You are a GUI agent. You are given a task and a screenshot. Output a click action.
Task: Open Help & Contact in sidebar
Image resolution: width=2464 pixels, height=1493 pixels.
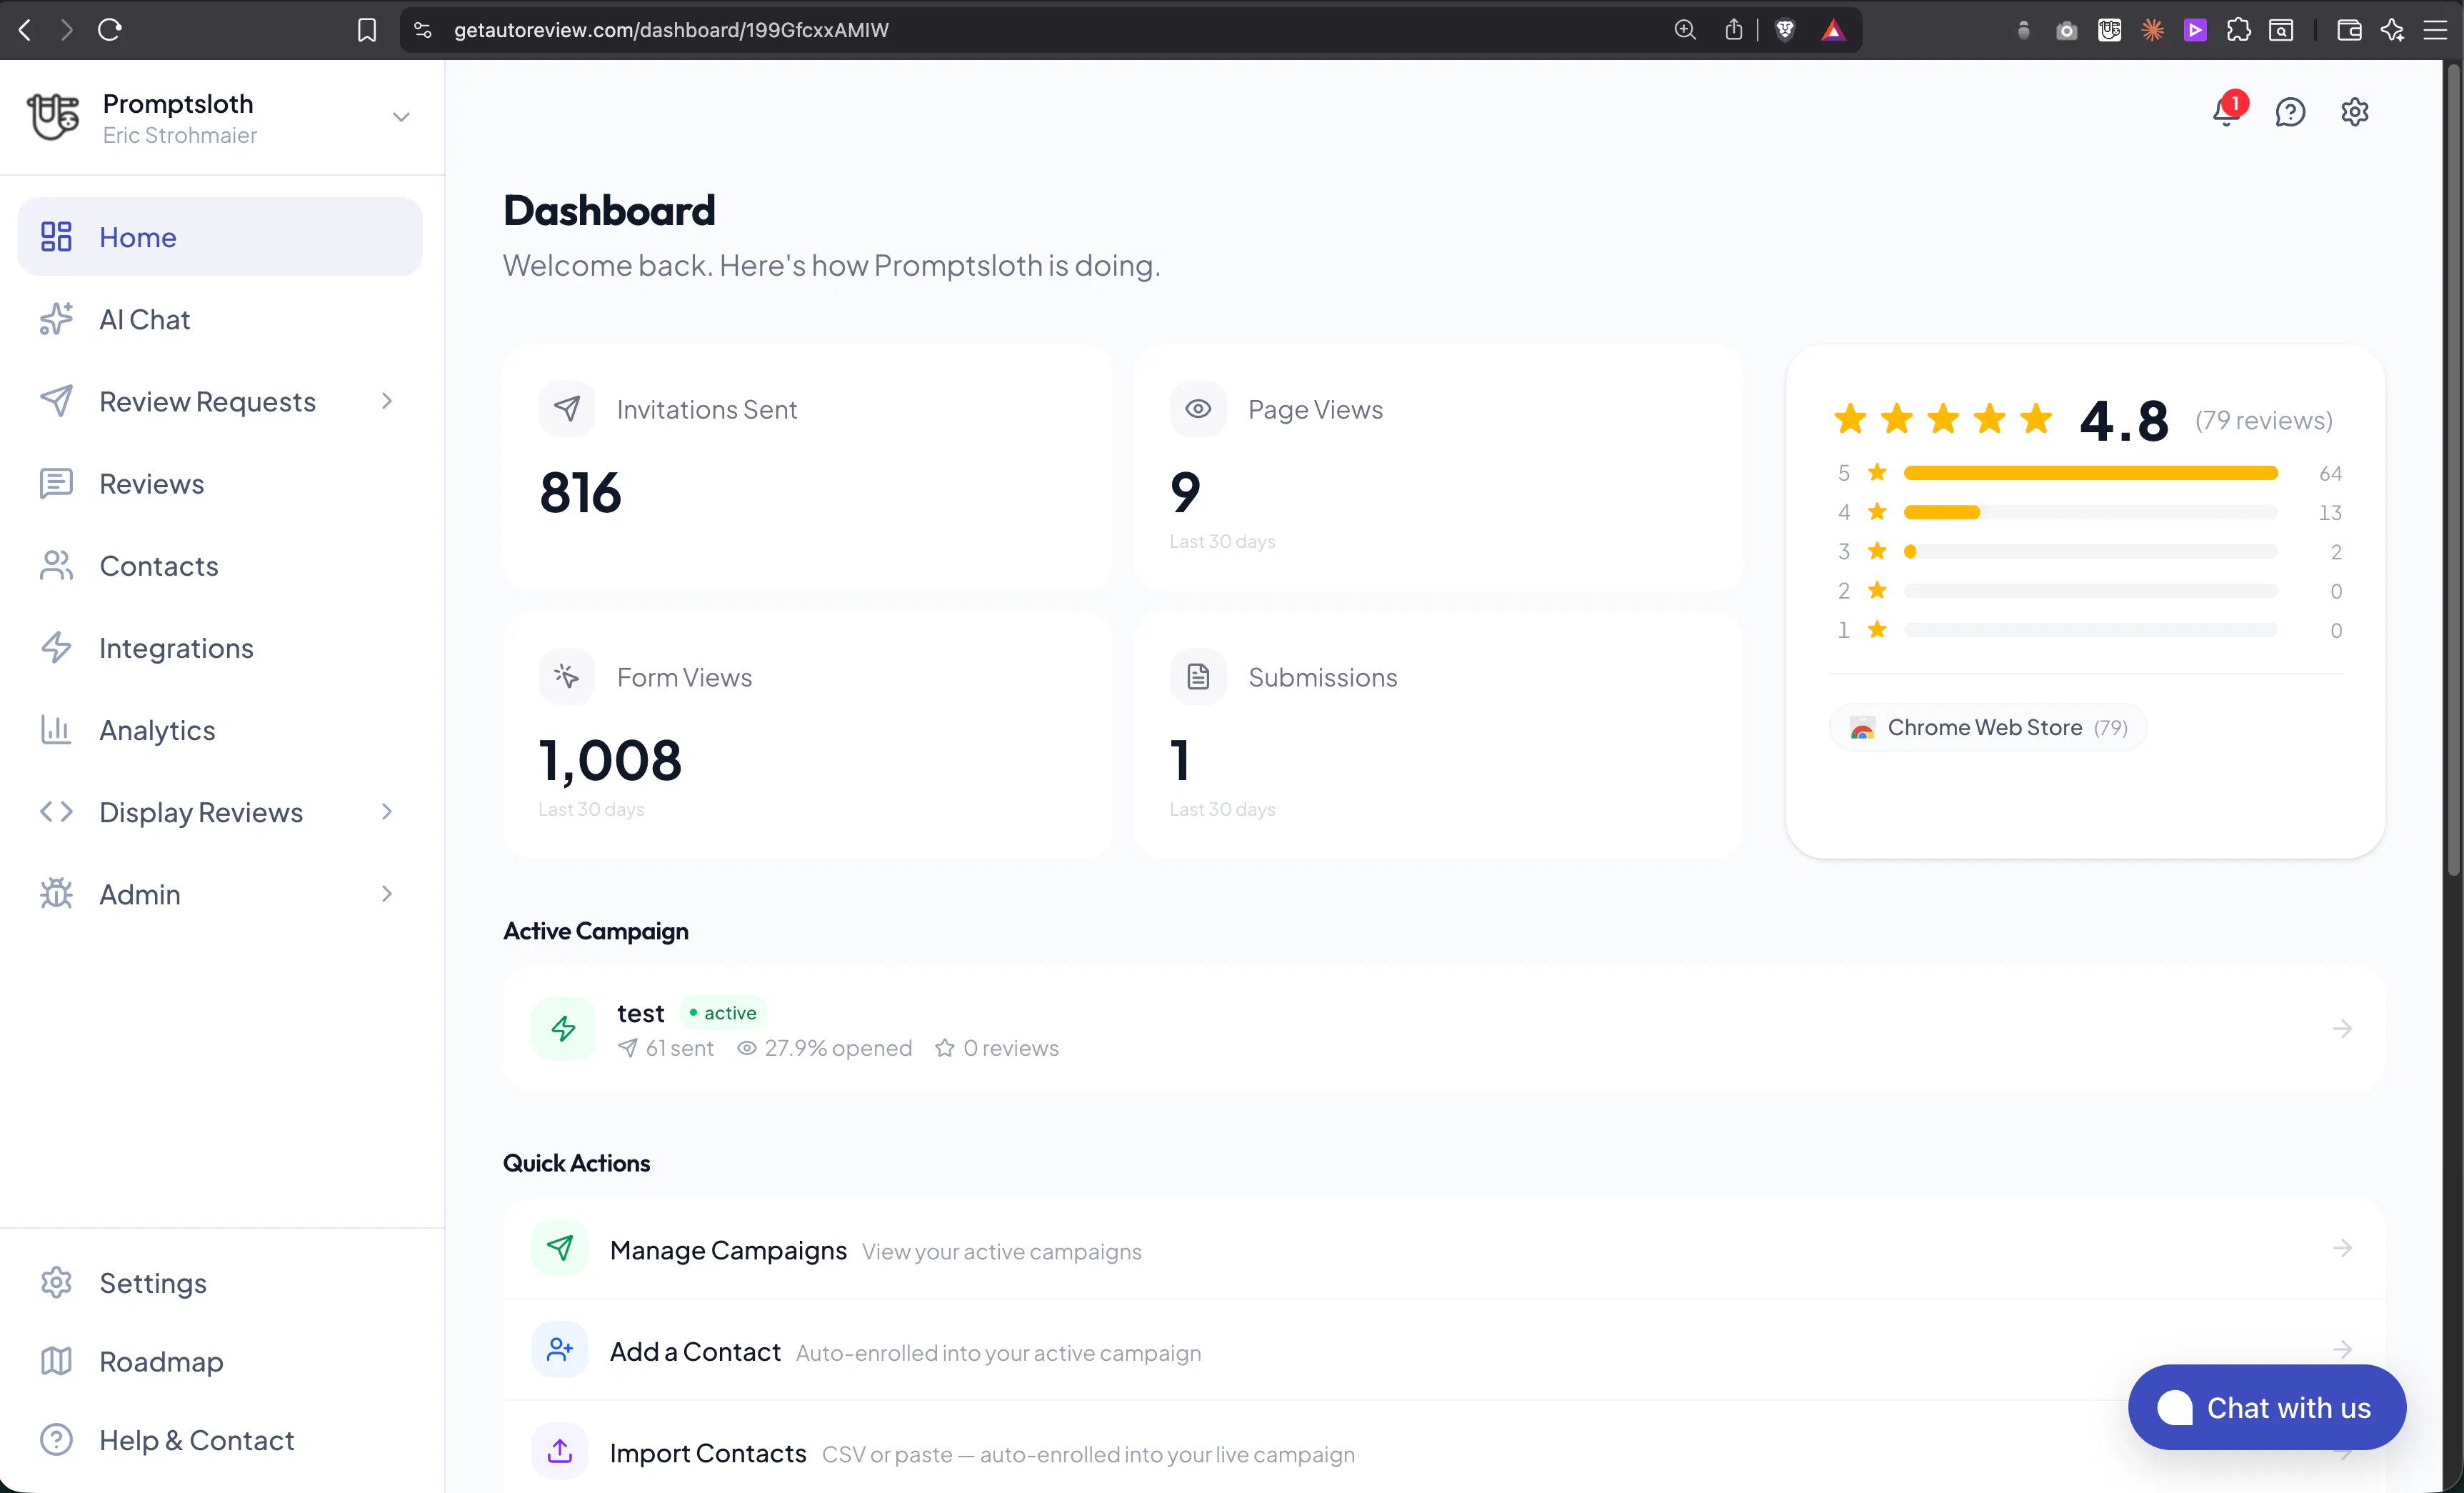point(220,1440)
